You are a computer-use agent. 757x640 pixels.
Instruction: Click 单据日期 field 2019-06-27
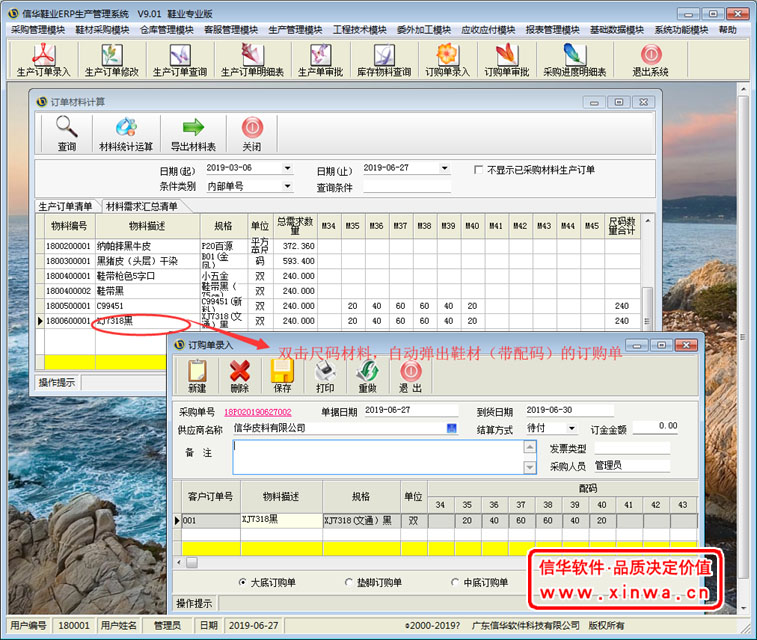[x=411, y=410]
